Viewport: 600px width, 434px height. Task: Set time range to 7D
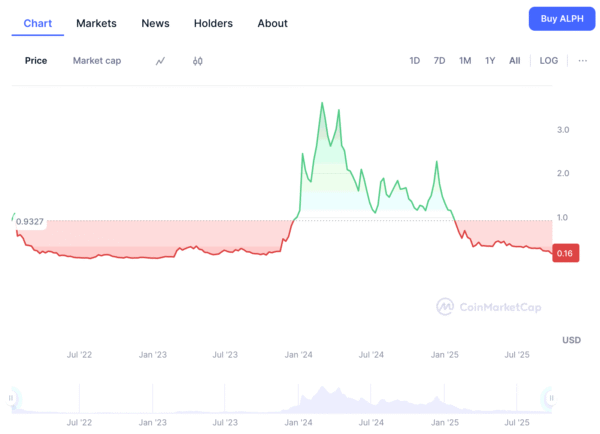[439, 60]
